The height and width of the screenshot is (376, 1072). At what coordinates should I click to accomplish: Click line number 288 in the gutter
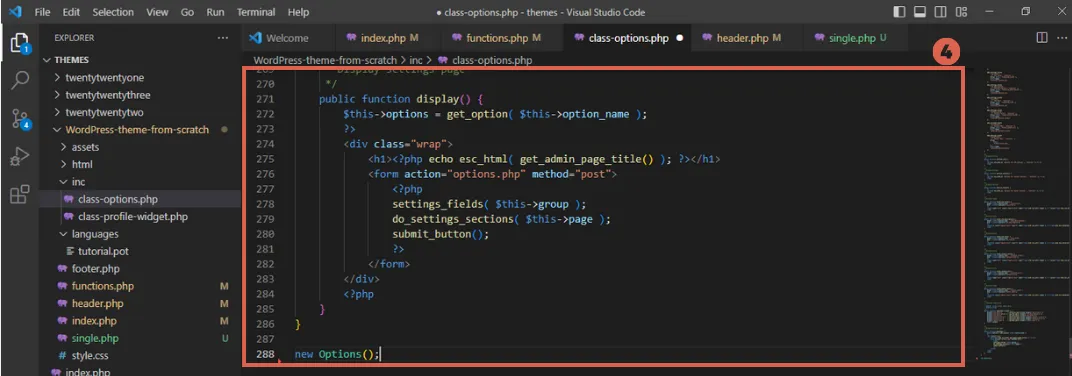coord(265,354)
